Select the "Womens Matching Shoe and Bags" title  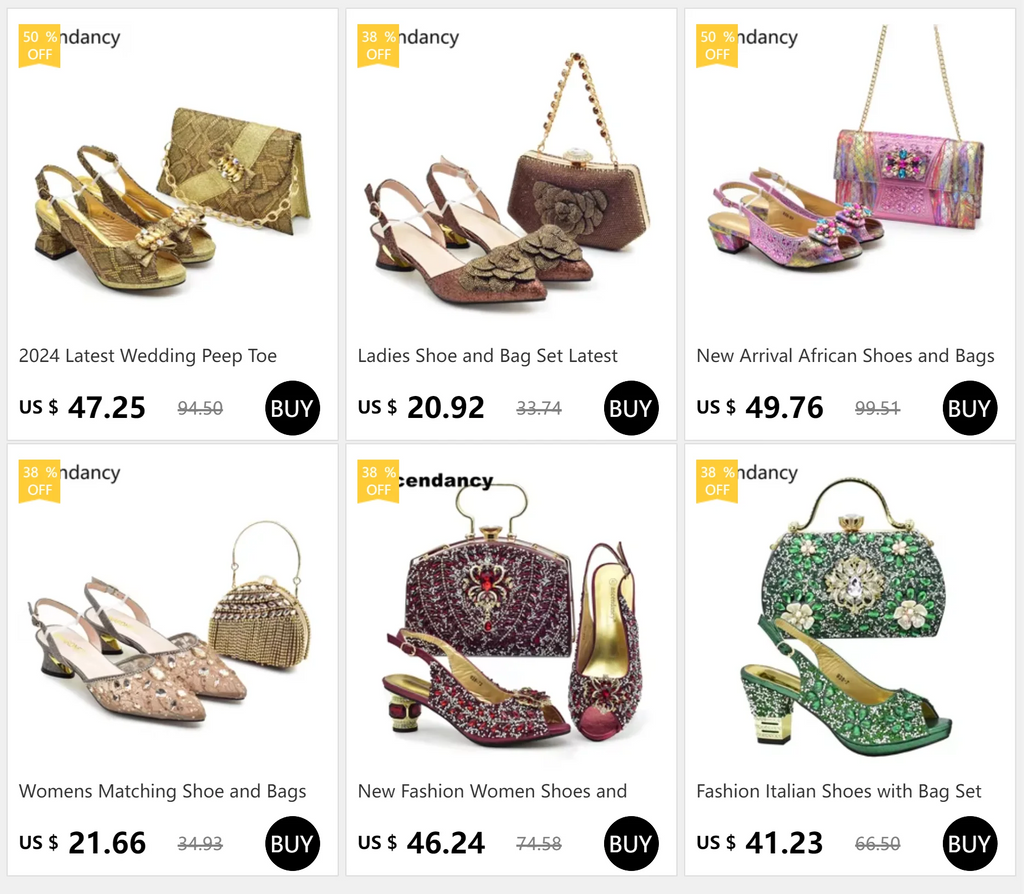[163, 791]
